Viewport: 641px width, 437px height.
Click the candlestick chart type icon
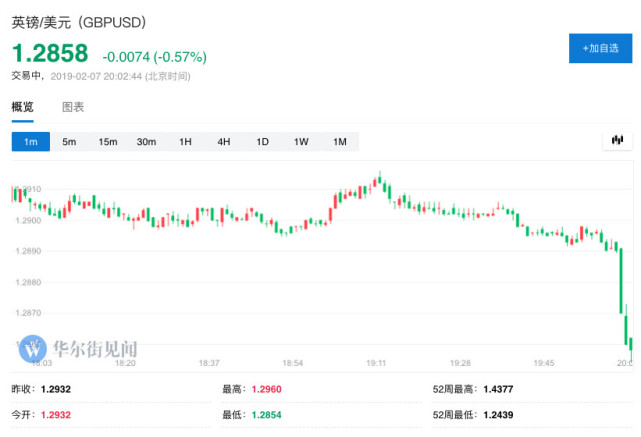(x=617, y=141)
